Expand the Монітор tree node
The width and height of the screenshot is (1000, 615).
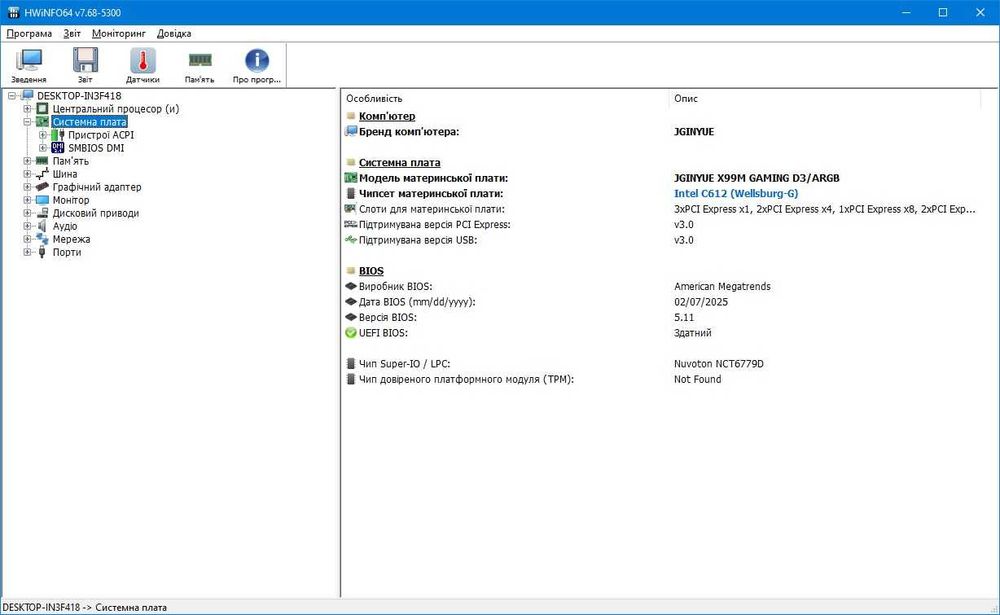click(x=27, y=200)
